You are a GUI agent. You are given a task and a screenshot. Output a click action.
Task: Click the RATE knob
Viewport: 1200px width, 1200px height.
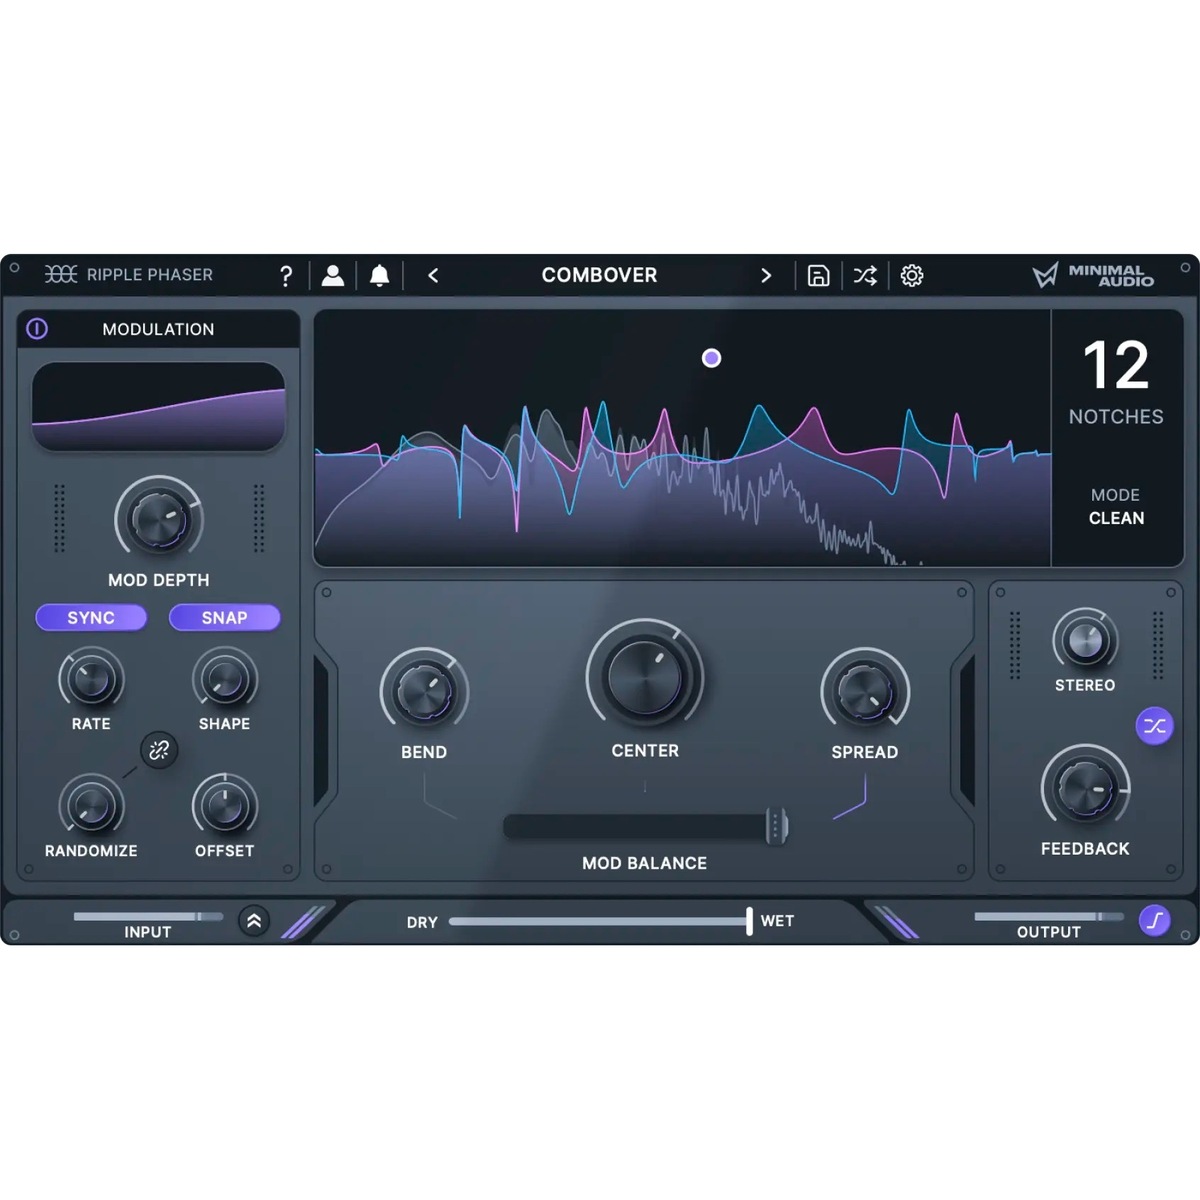pyautogui.click(x=91, y=680)
